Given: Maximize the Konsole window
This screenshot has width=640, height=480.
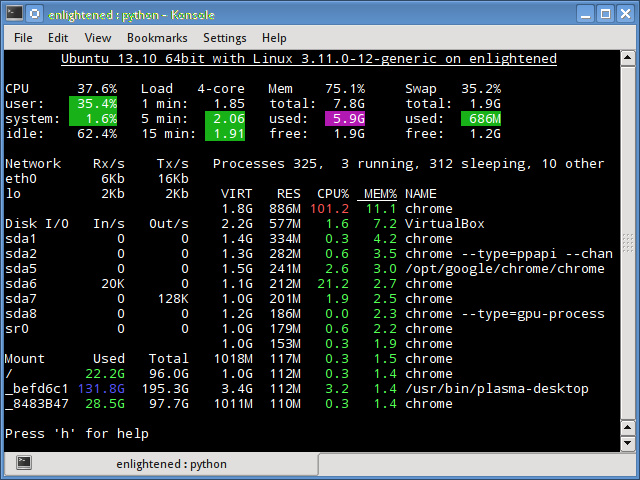Looking at the screenshot, I should [605, 13].
